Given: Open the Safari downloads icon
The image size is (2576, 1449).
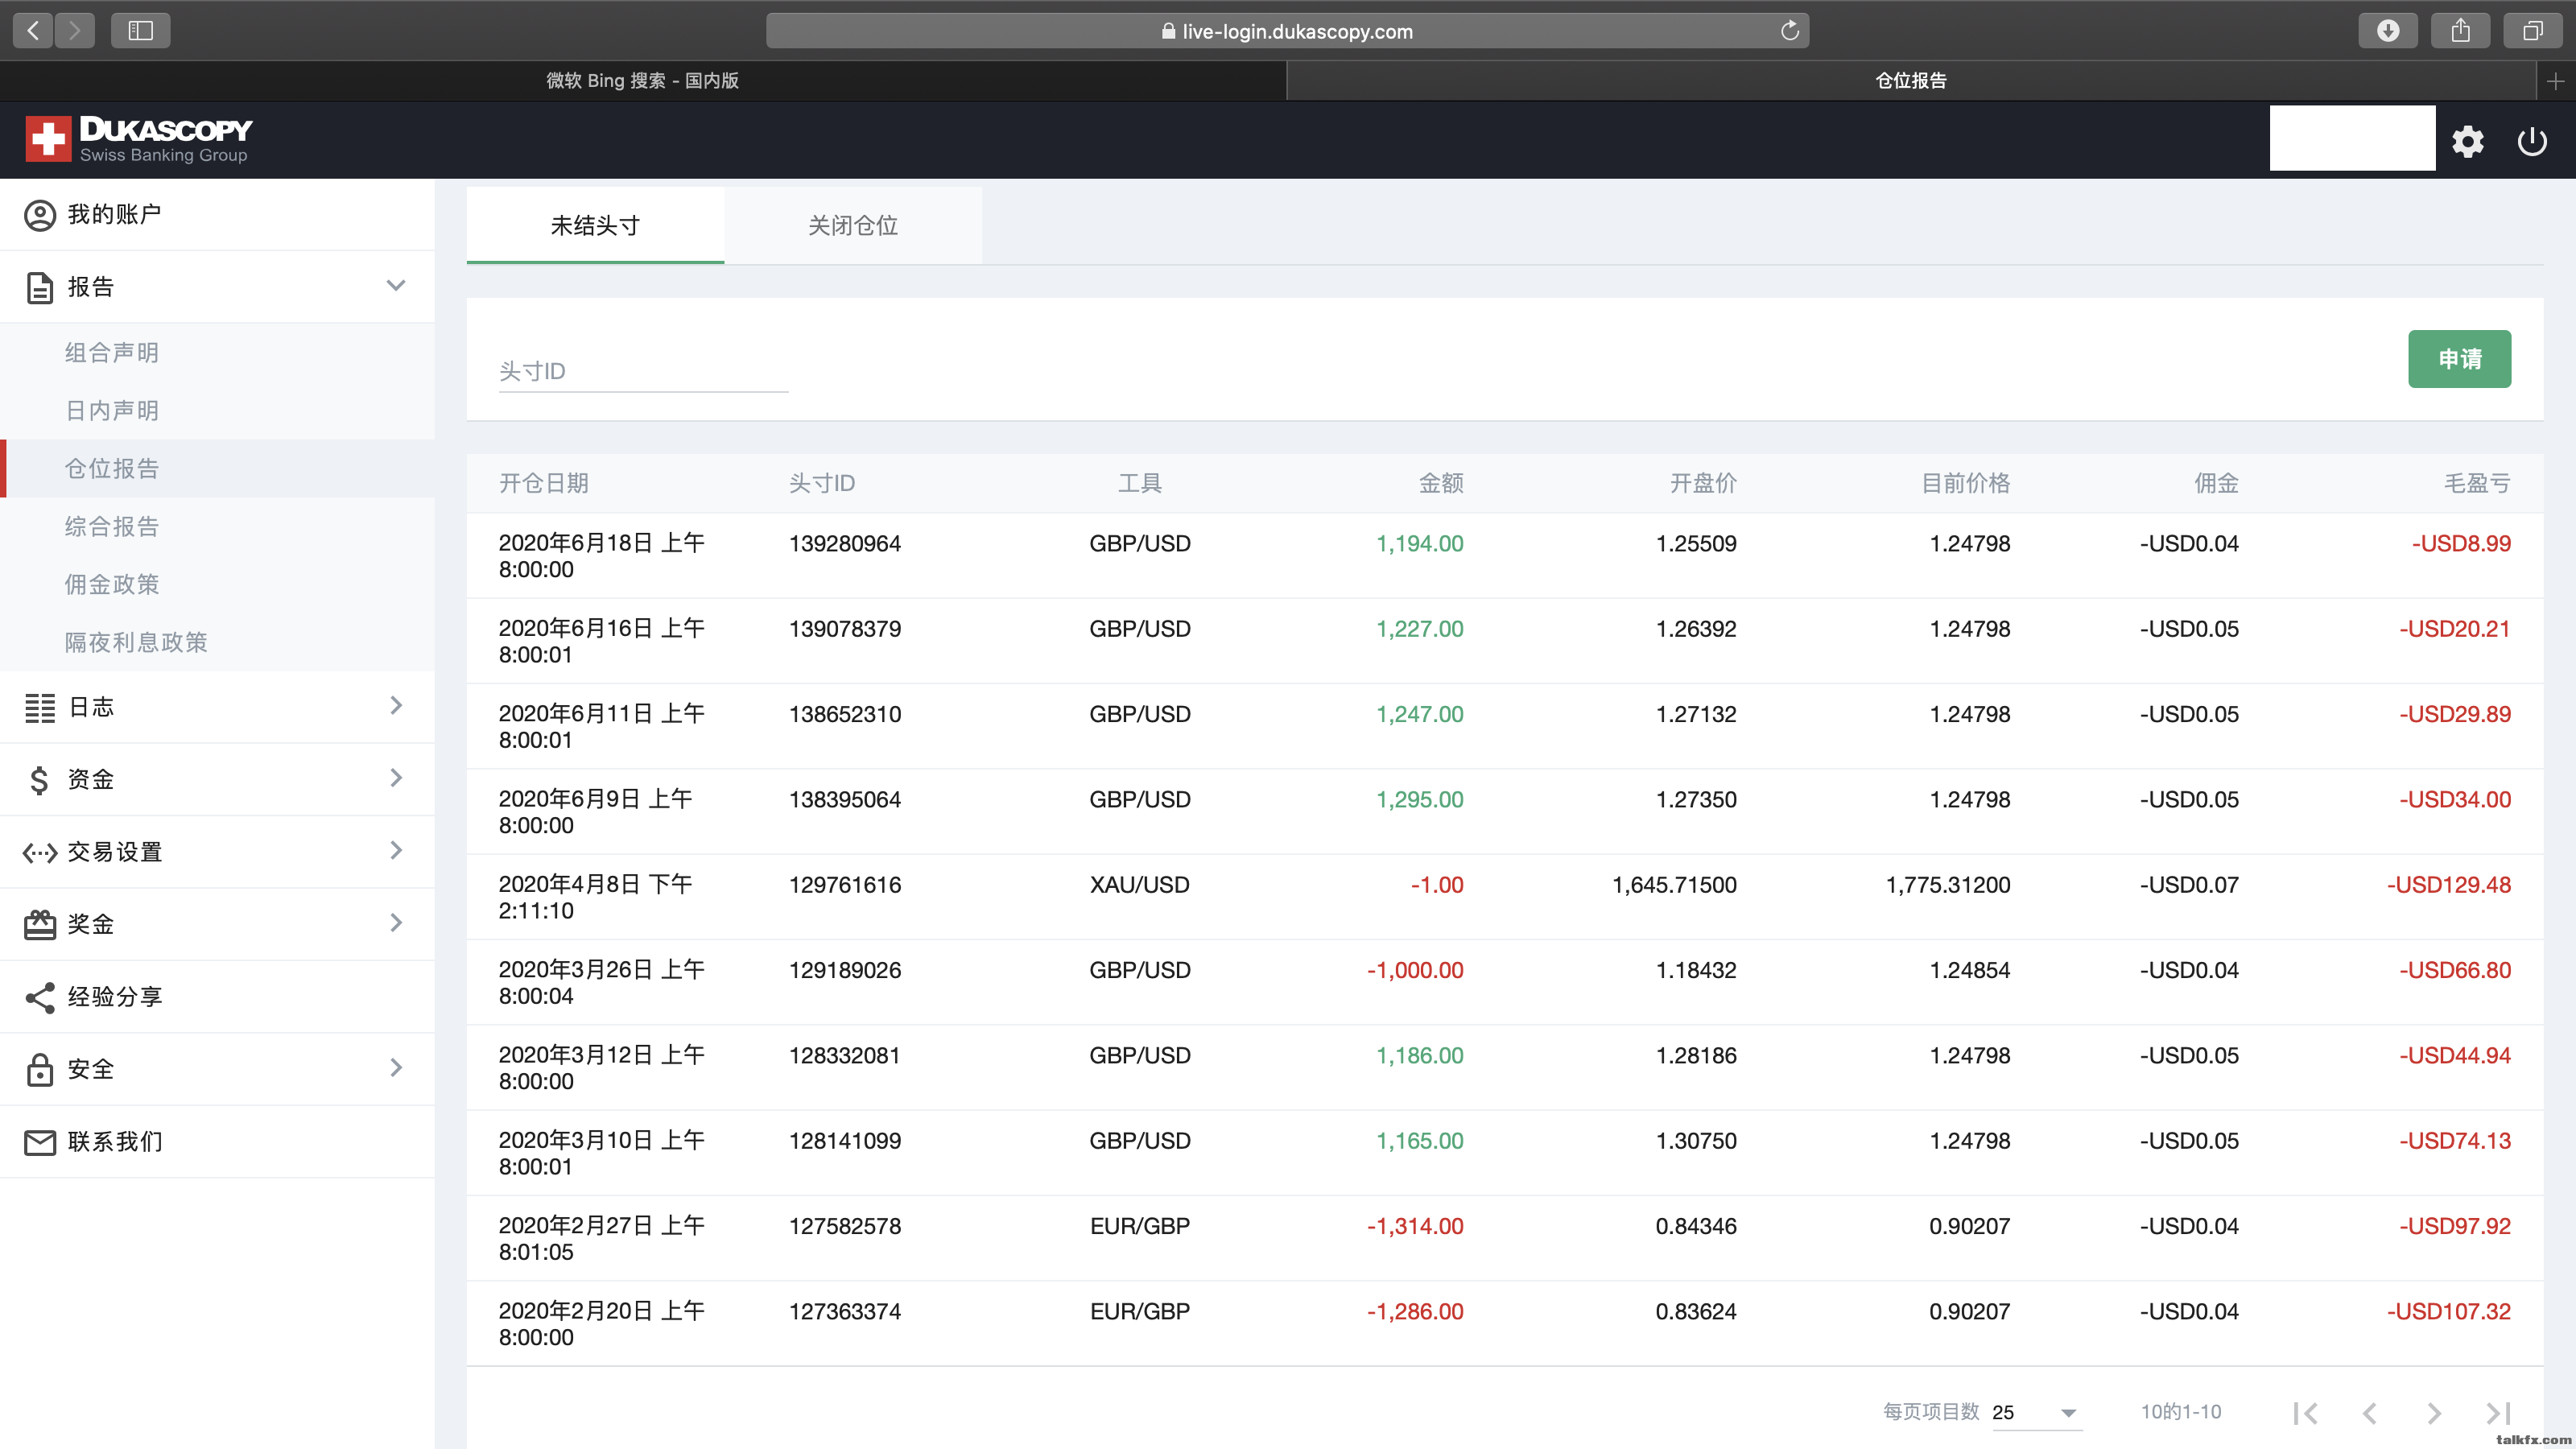Looking at the screenshot, I should tap(2388, 30).
